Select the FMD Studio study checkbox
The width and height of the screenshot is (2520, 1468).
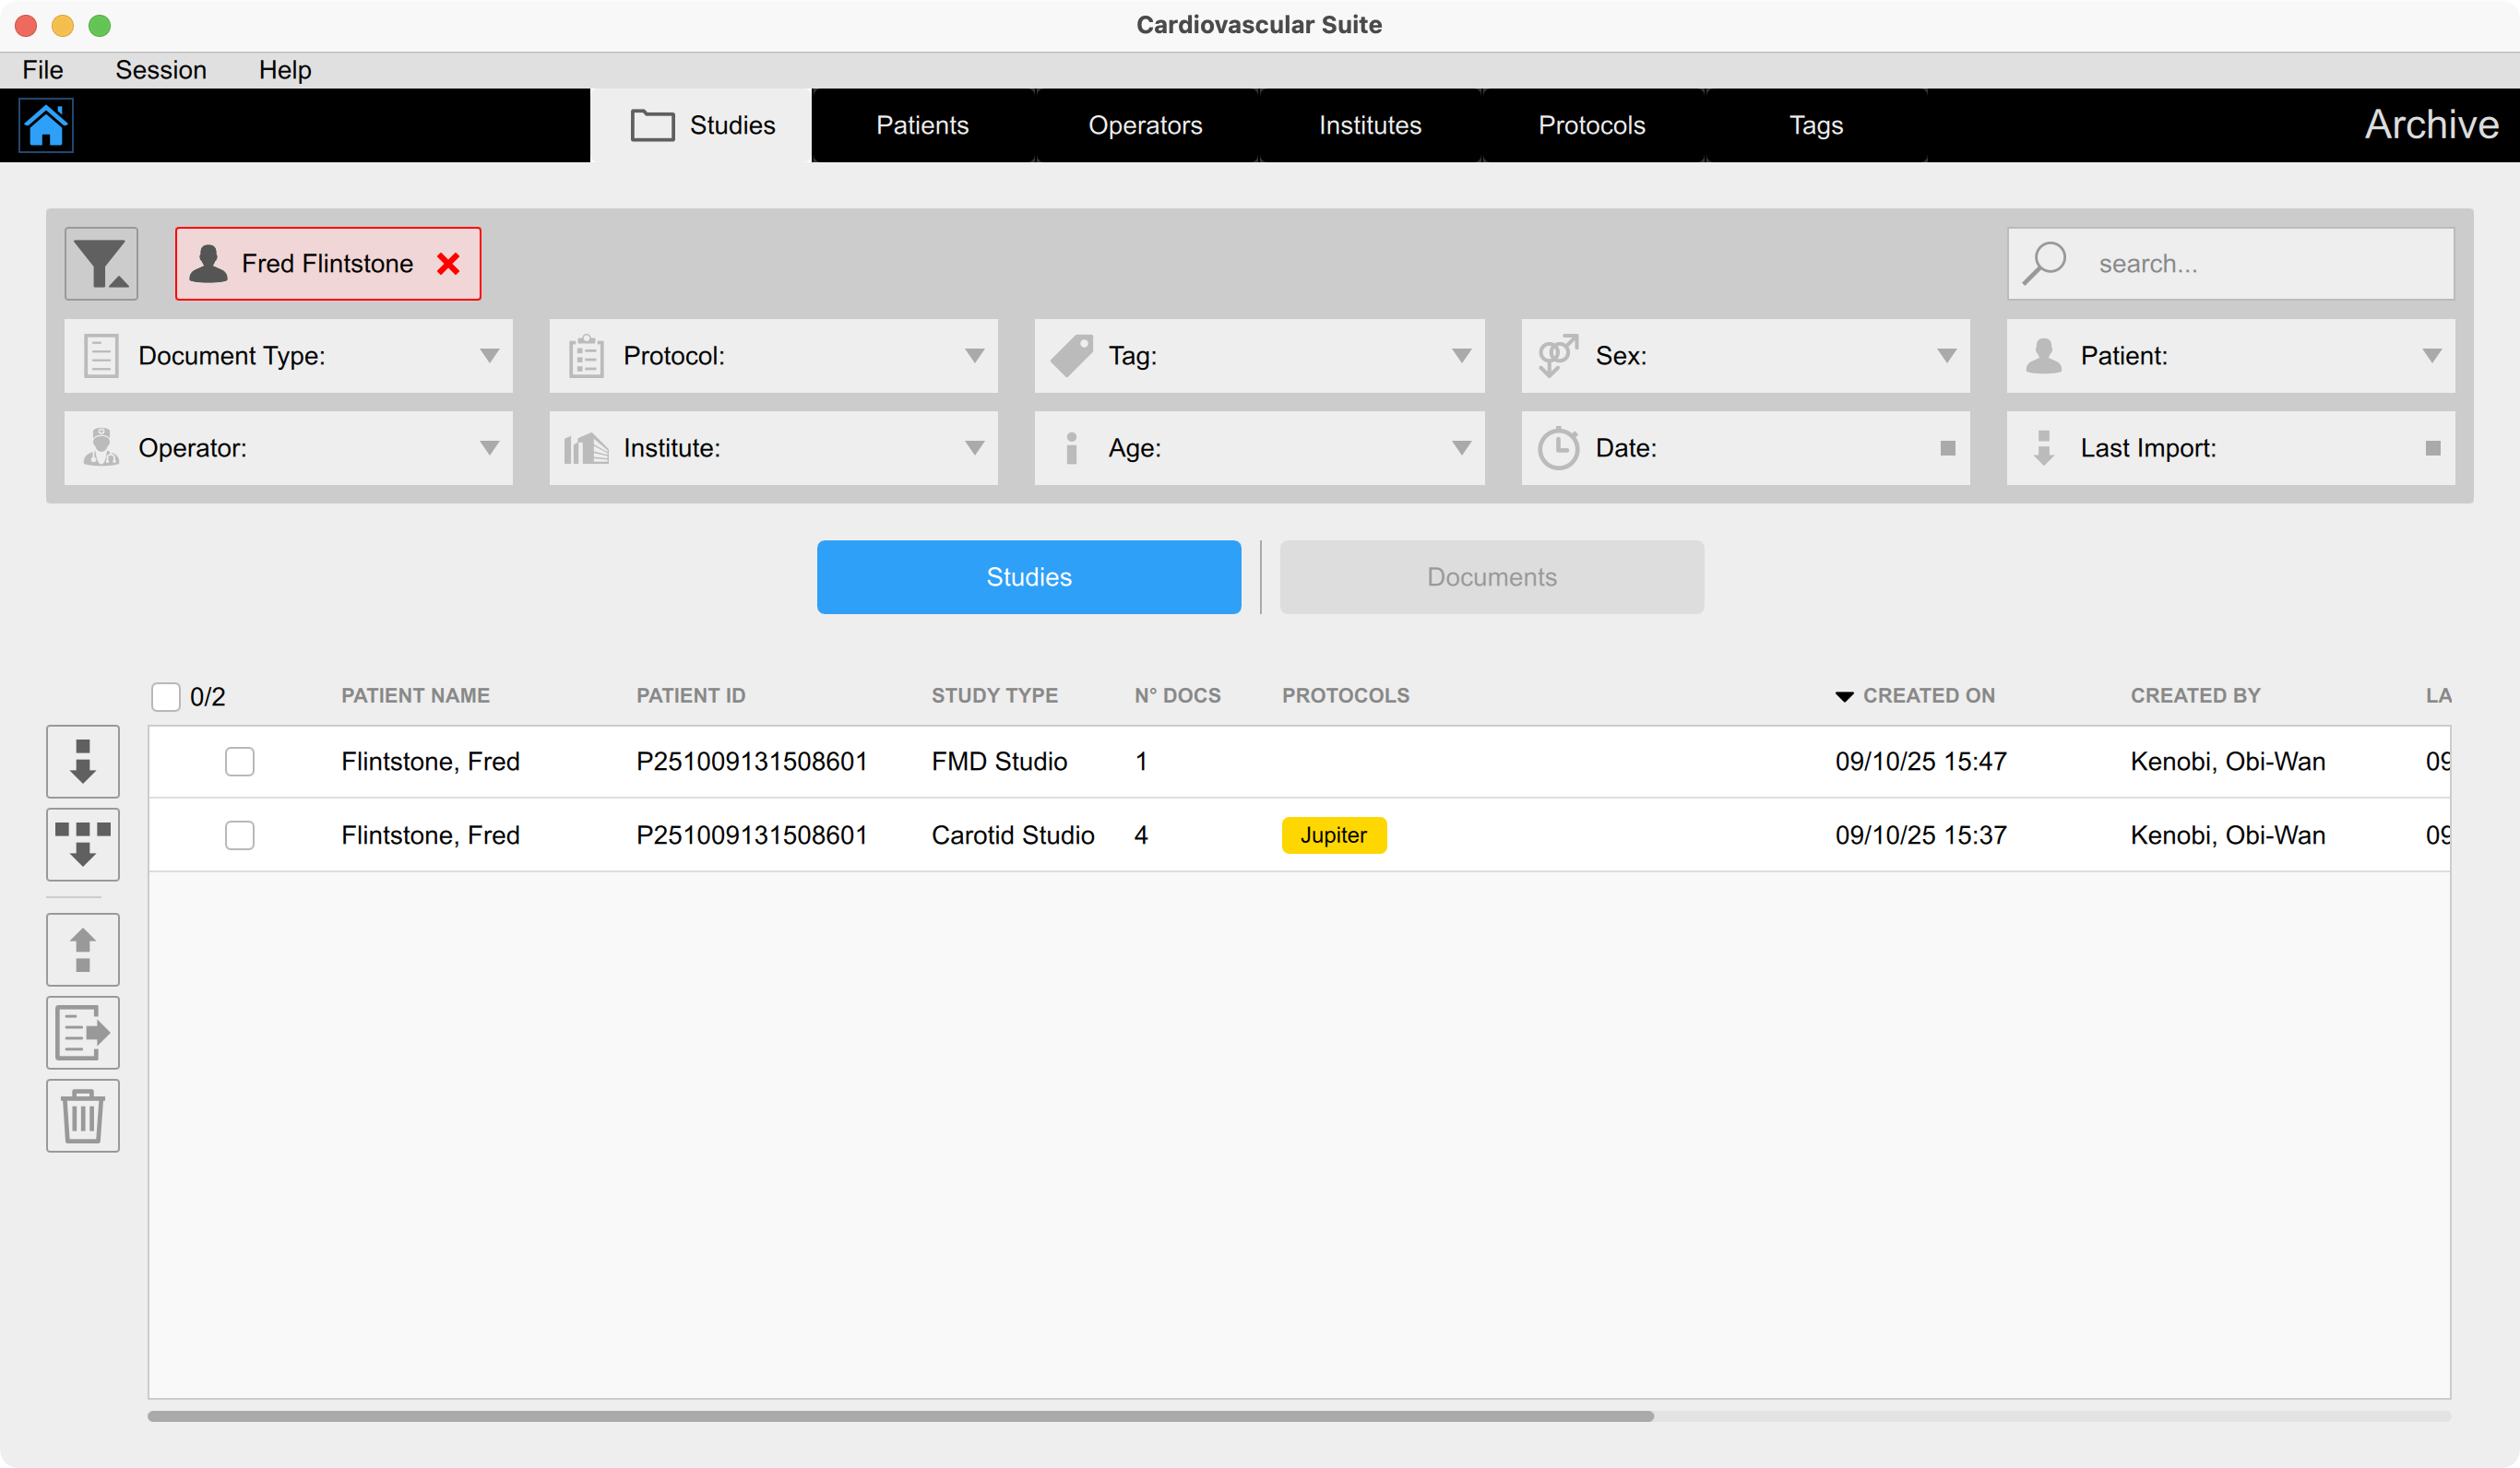tap(240, 761)
